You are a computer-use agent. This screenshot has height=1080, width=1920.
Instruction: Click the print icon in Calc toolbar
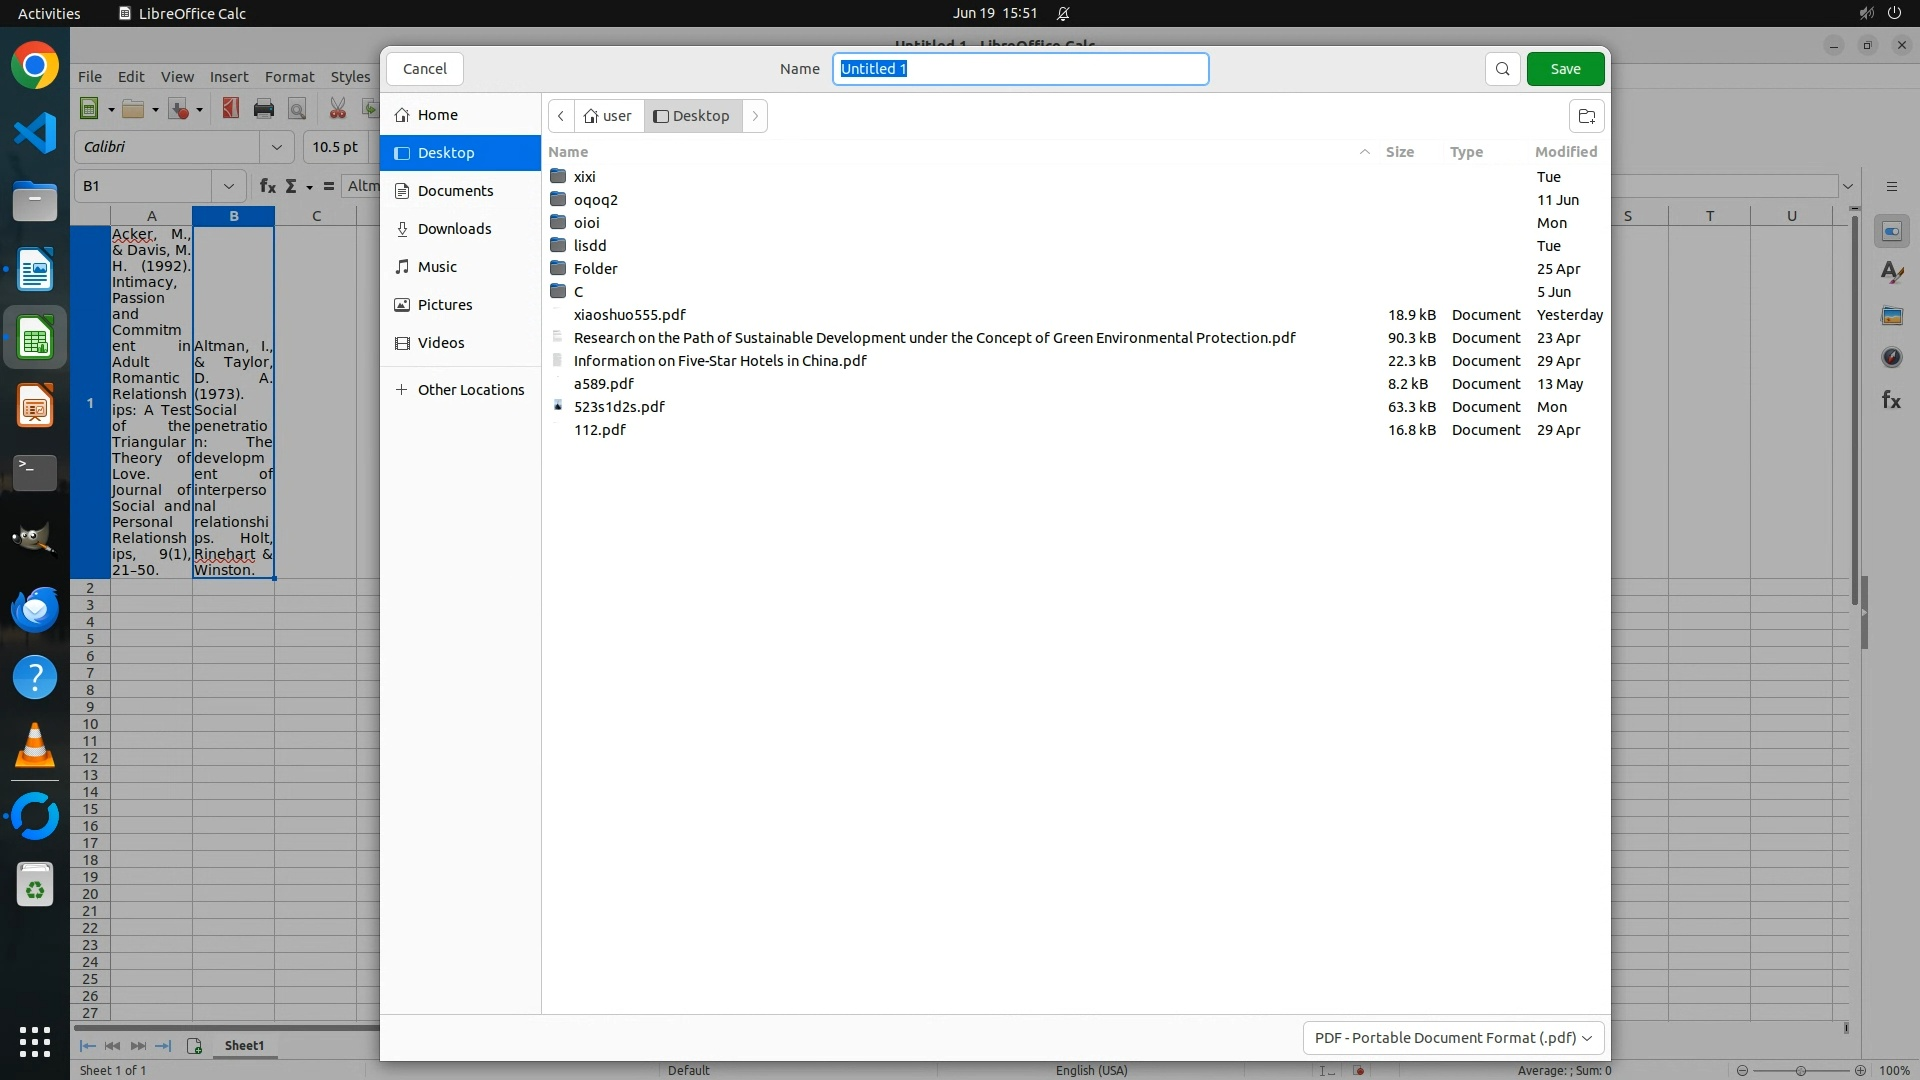pyautogui.click(x=264, y=109)
